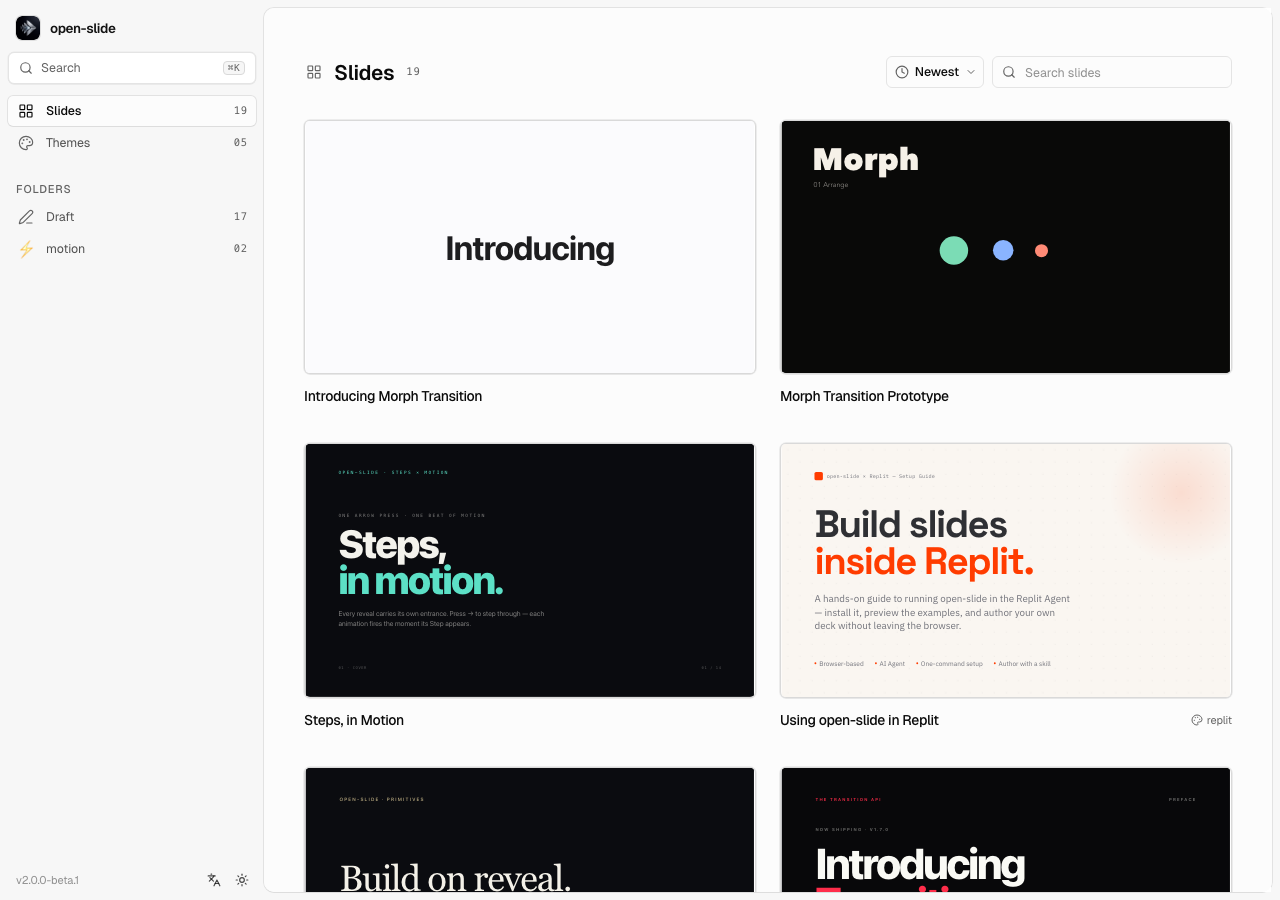Screen dimensions: 1280x900
Task: Click the magnifier icon in sidebar Search
Action: click(26, 68)
